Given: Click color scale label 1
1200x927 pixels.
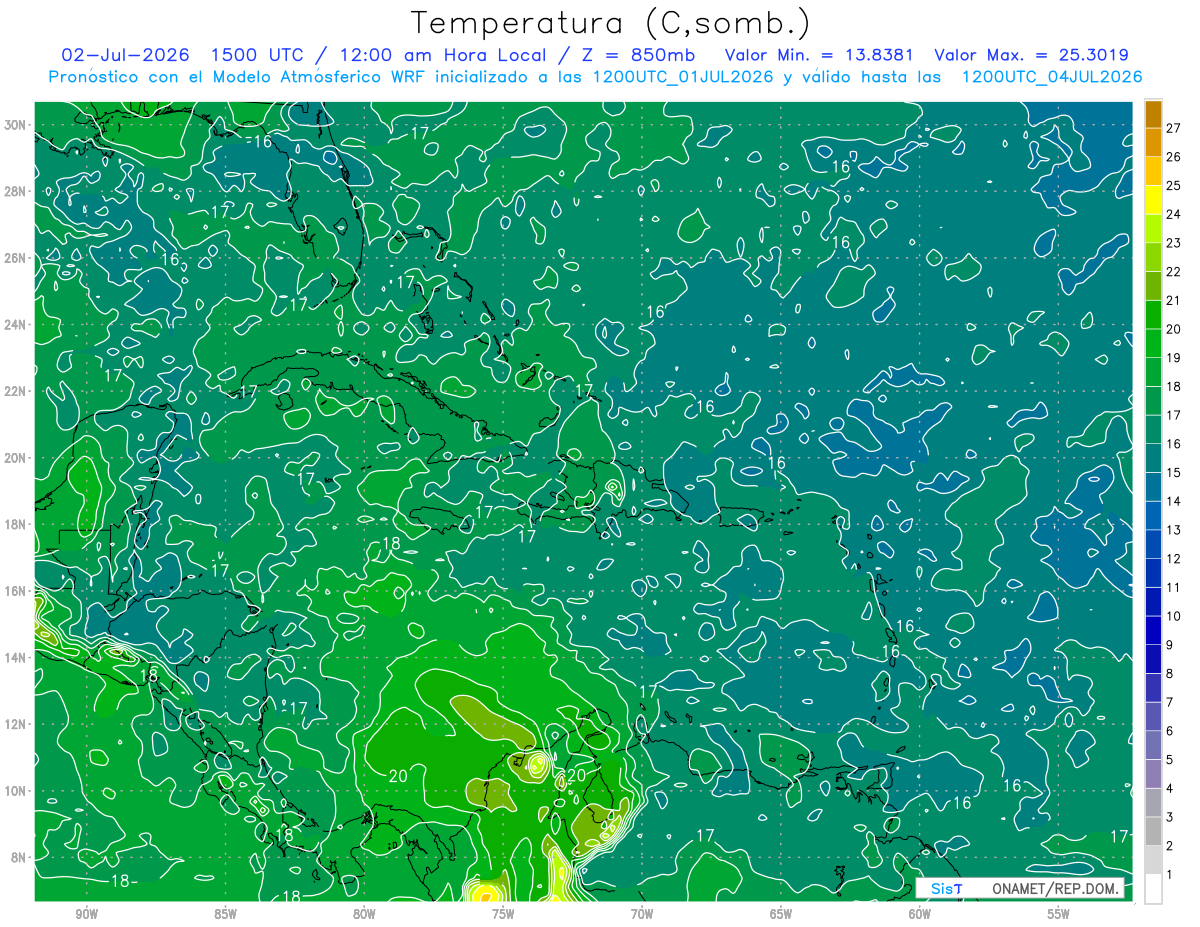Looking at the screenshot, I should point(1170,875).
